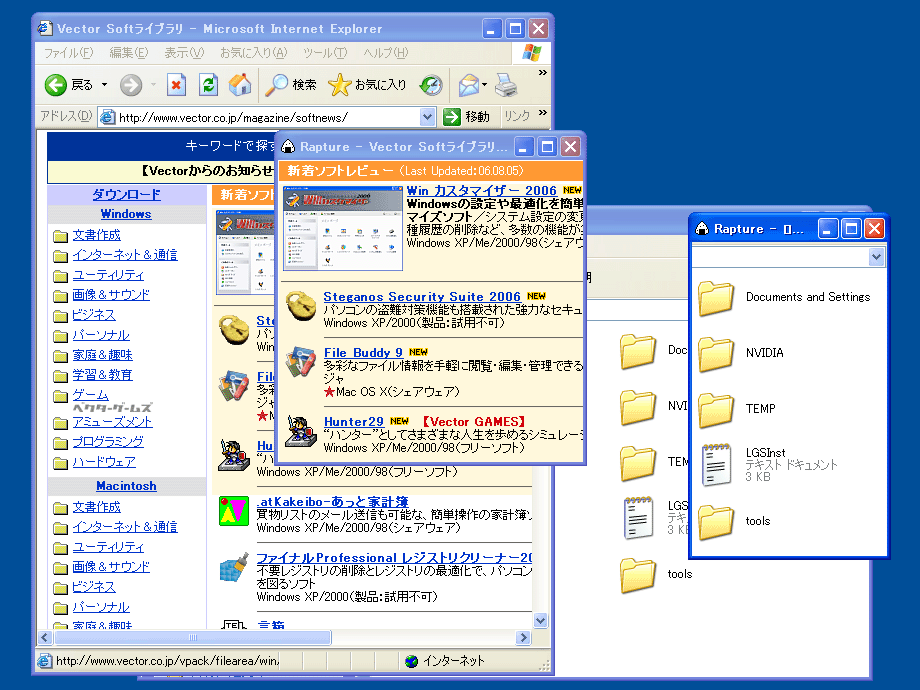920x690 pixels.
Task: Open the ヘルプ(H) menu
Action: [x=385, y=53]
